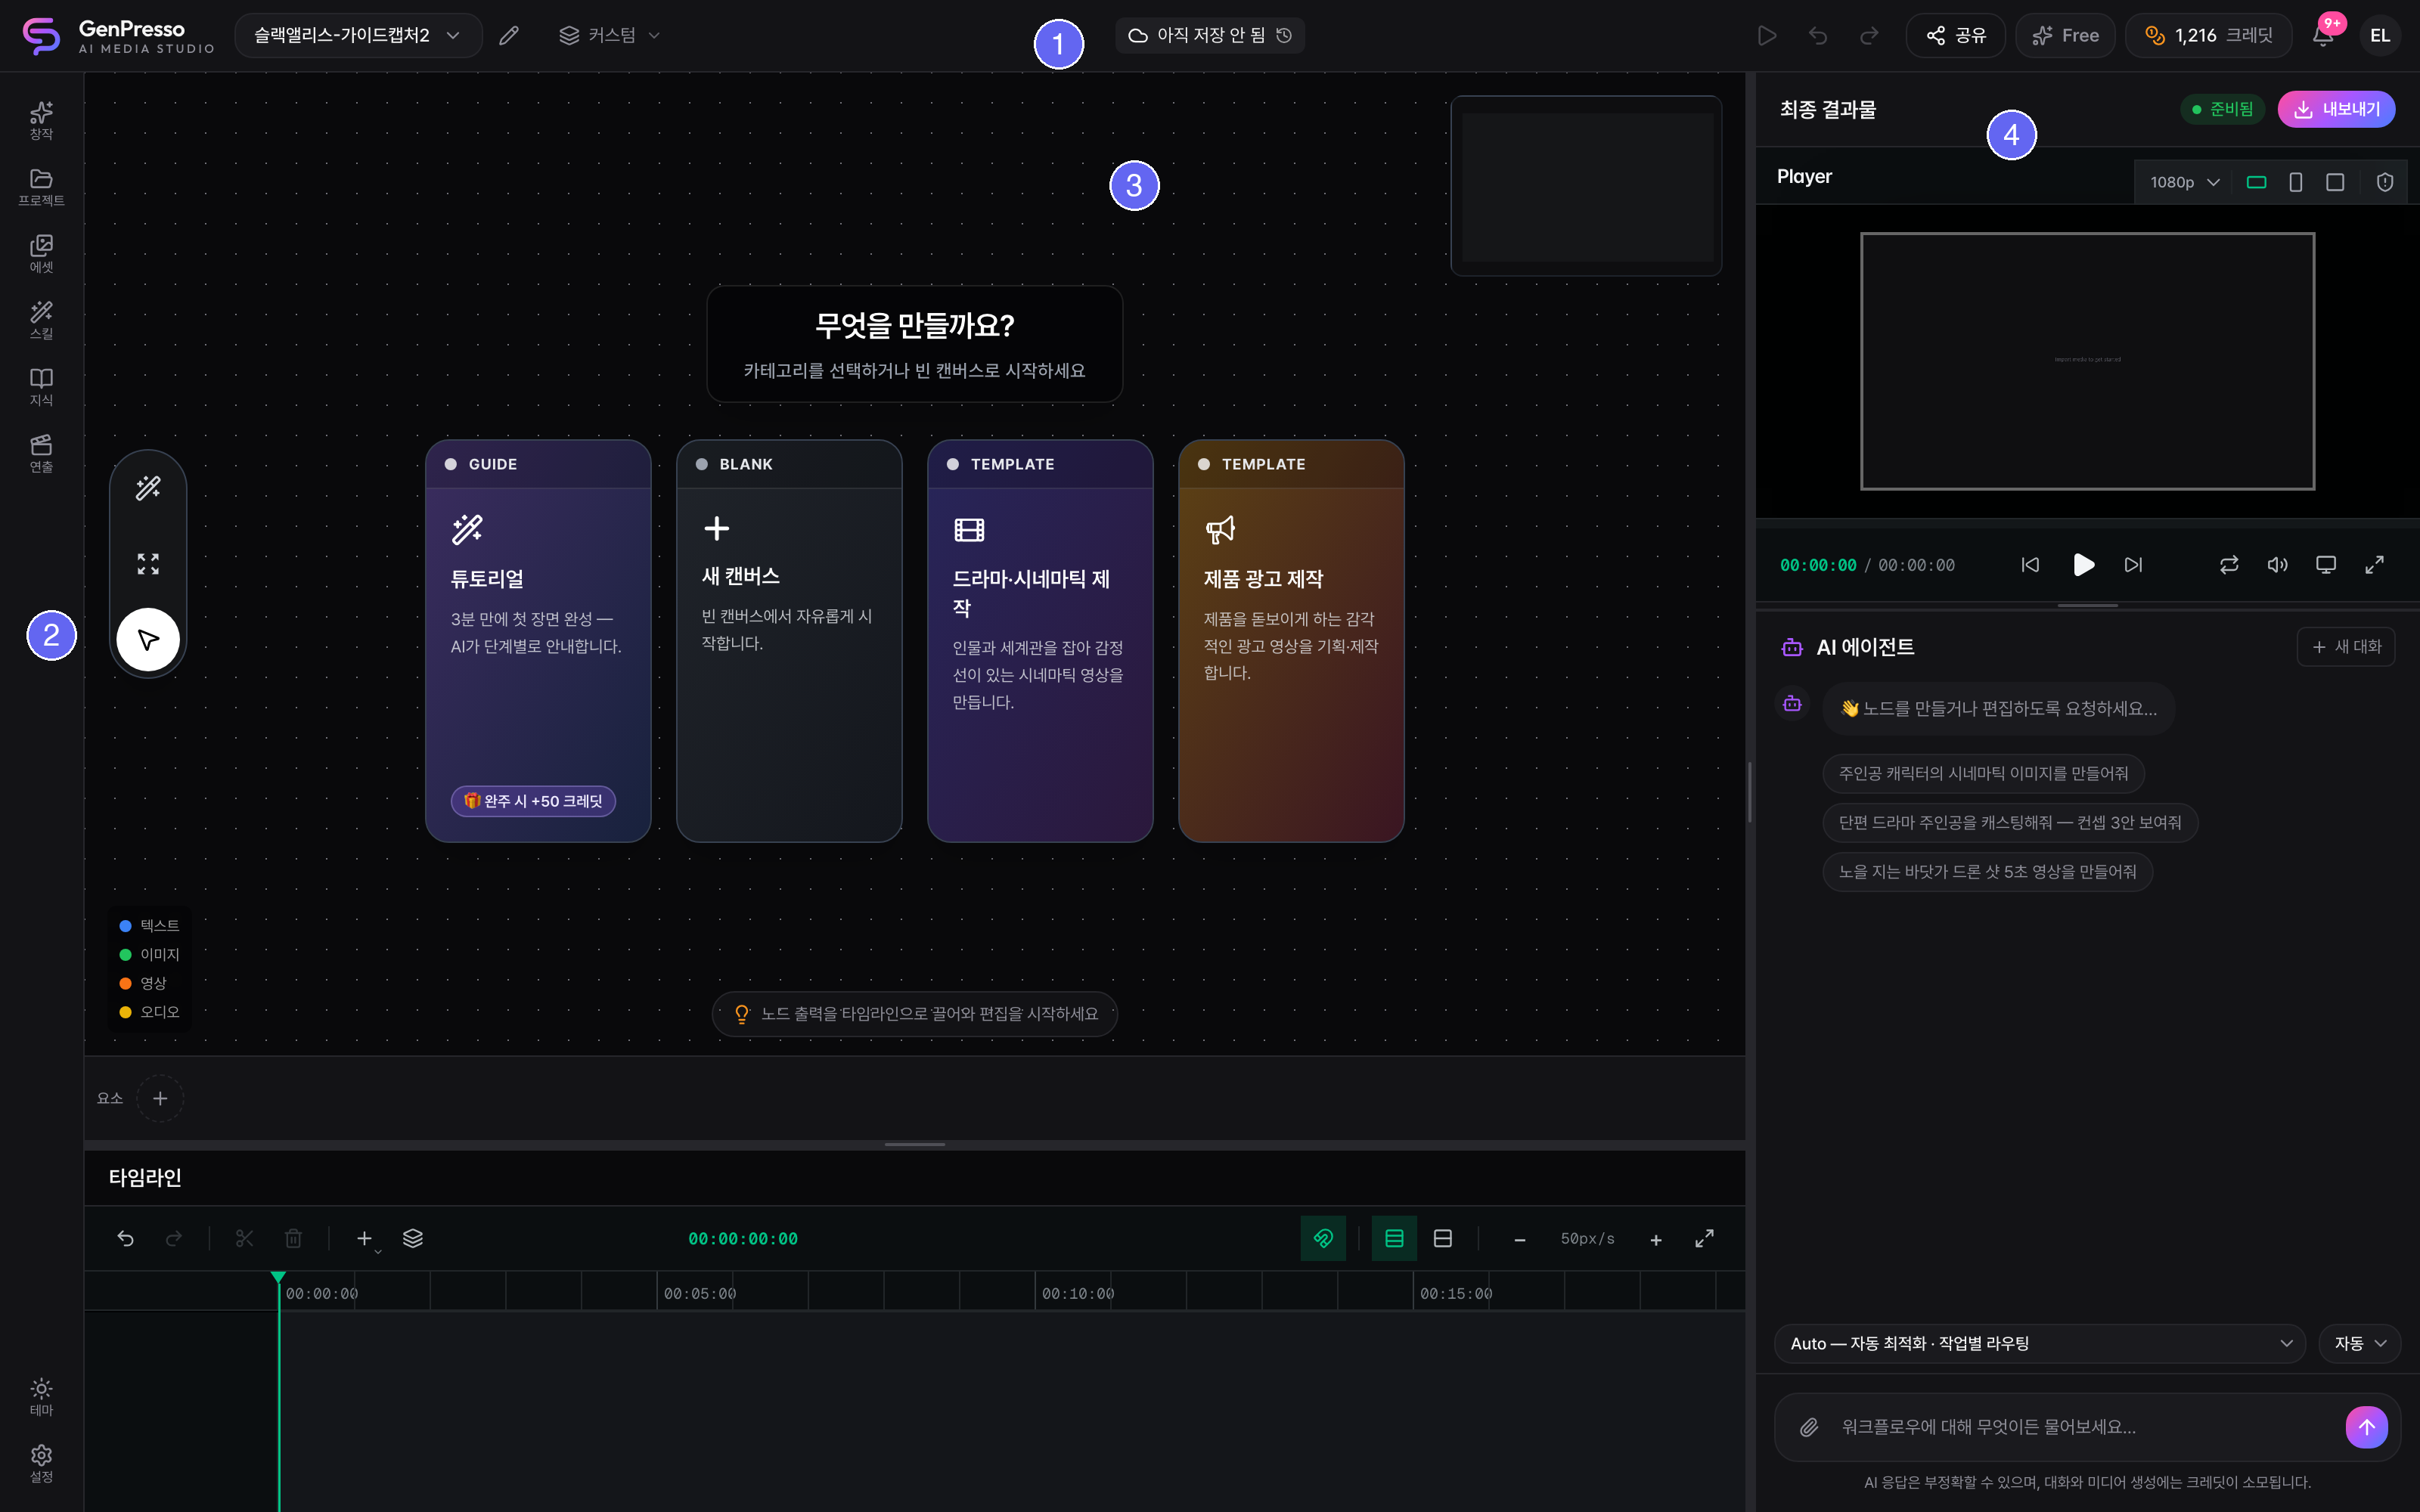Click the player info shield icon

2385,182
